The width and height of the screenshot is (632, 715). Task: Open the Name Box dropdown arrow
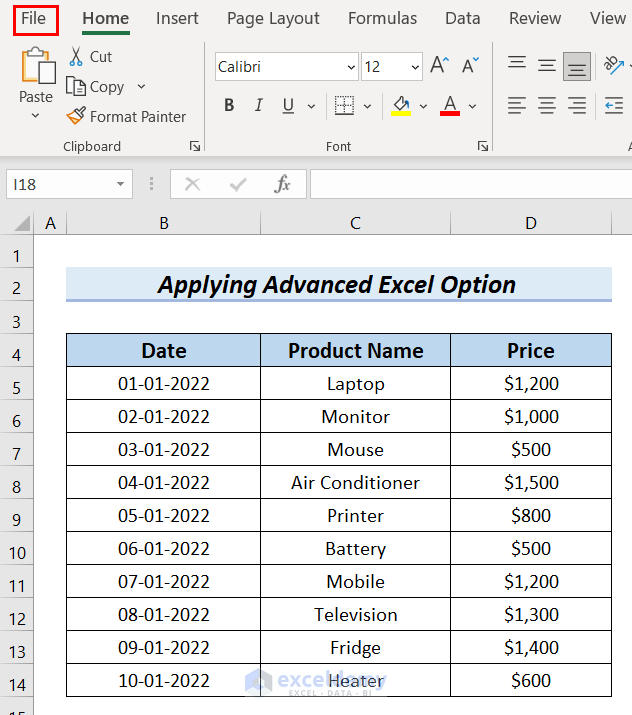click(120, 184)
